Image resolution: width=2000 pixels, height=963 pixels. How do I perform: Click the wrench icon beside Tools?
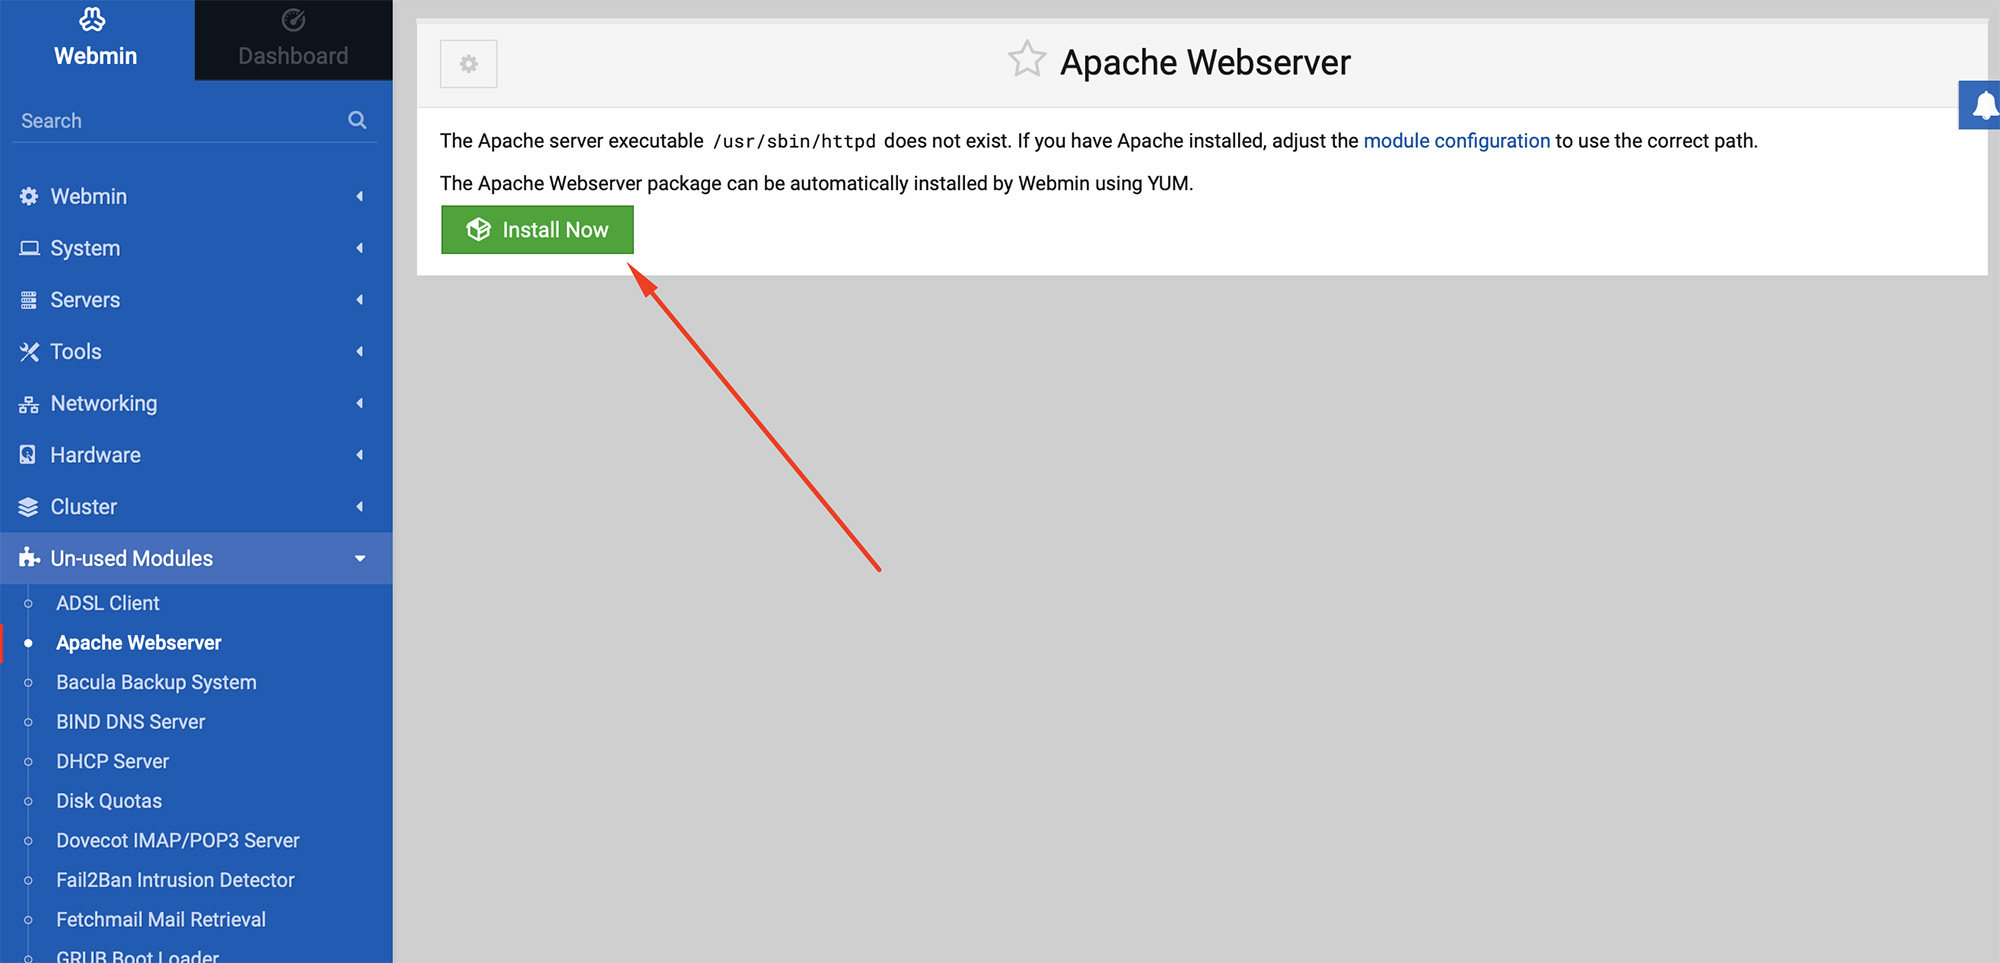29,352
